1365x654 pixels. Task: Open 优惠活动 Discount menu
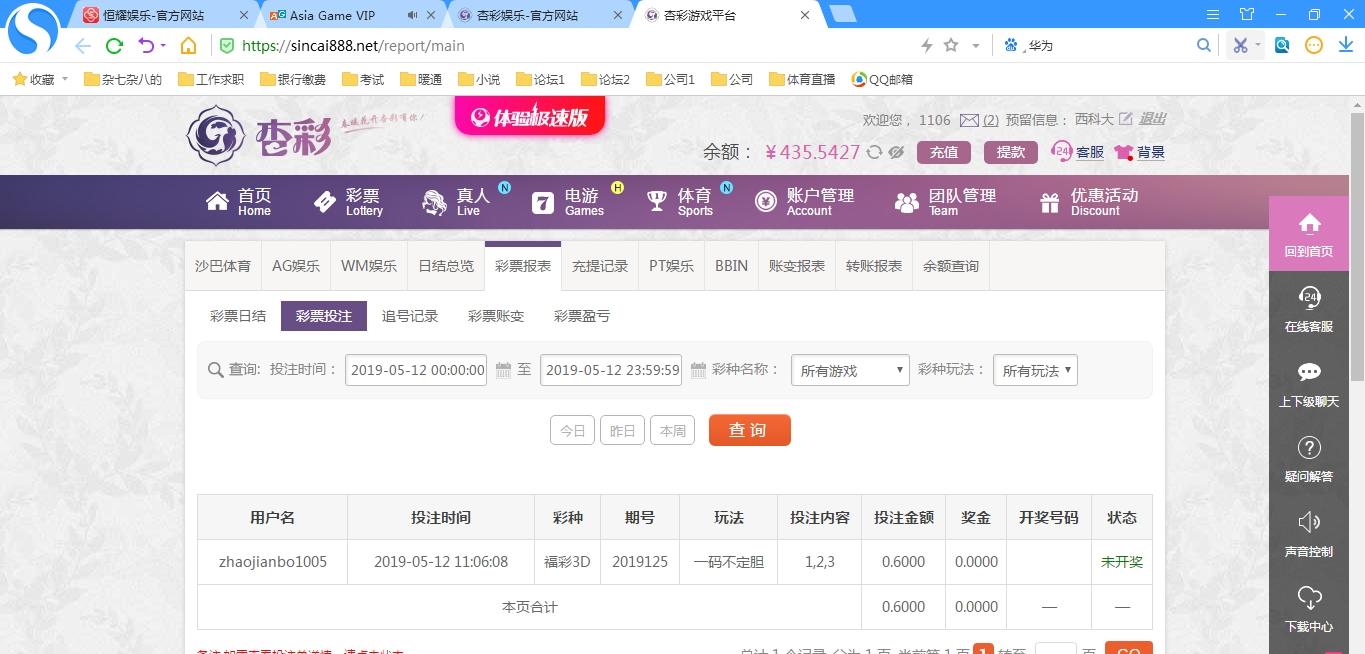pos(1089,202)
